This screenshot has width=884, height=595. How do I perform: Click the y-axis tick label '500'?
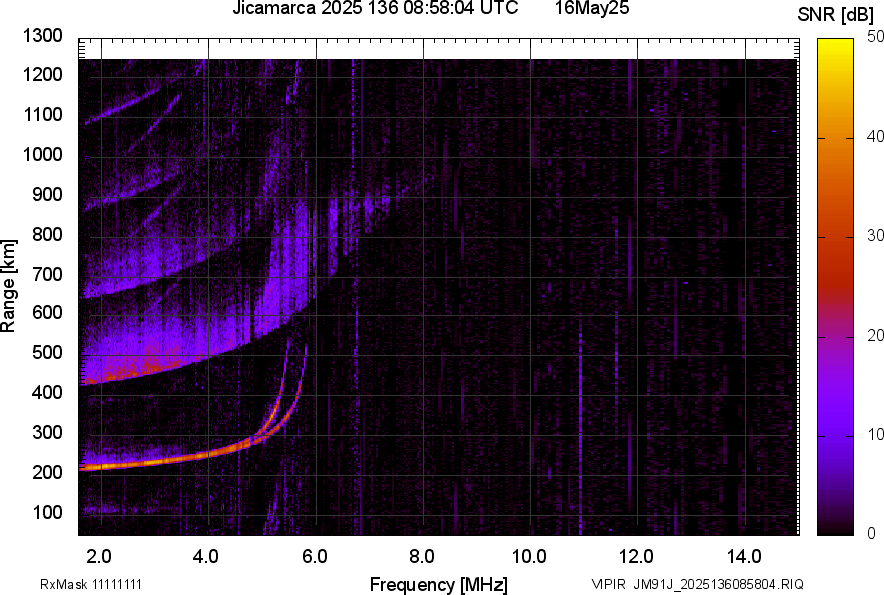point(47,352)
